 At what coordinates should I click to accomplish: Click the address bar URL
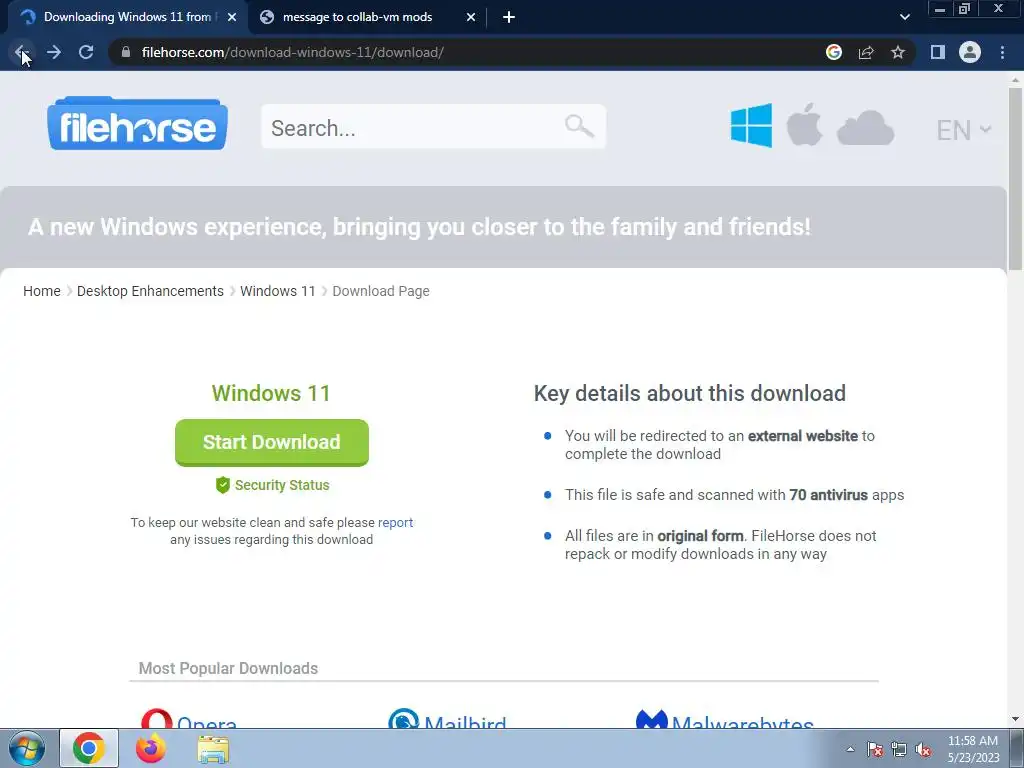click(x=293, y=52)
